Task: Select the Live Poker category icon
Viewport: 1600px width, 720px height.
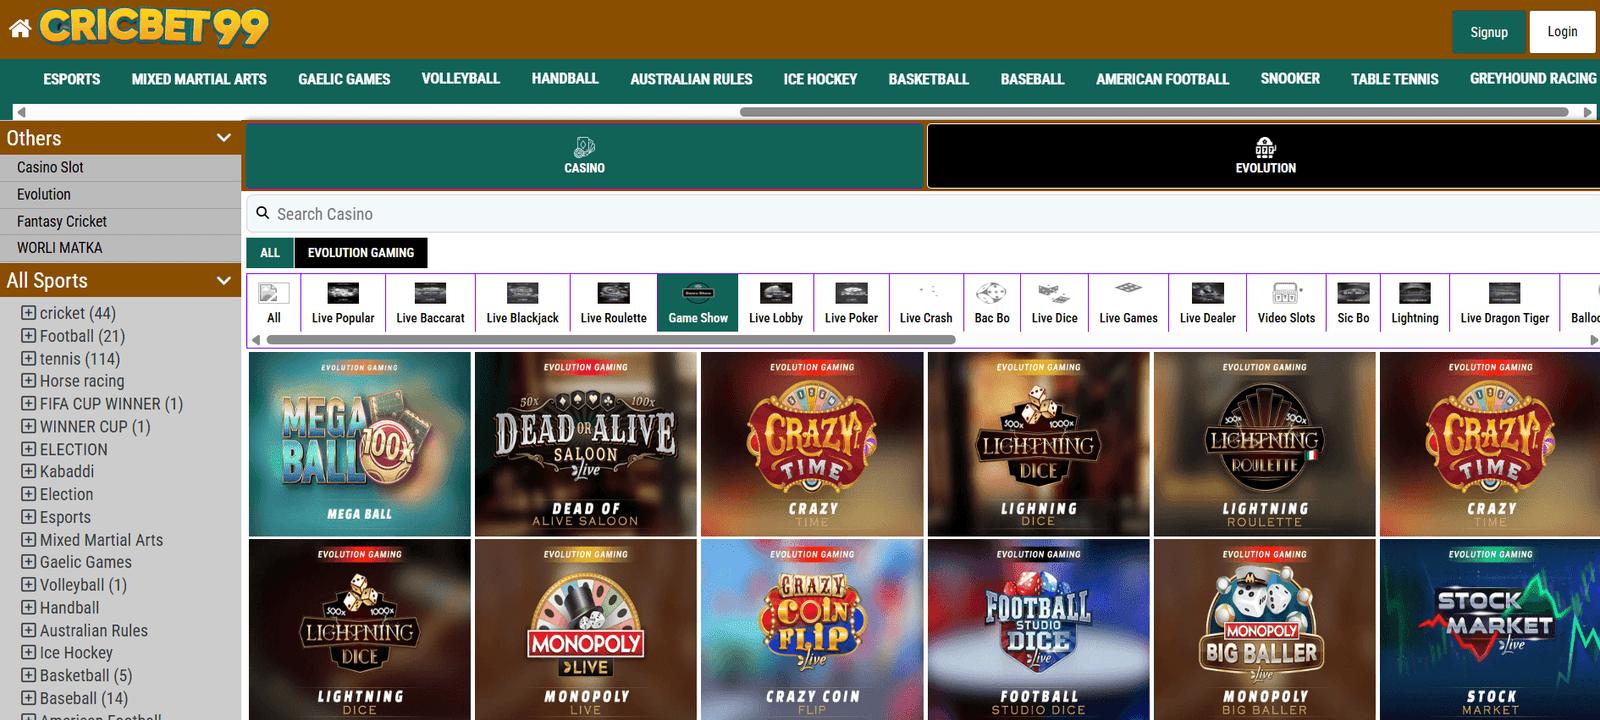Action: pyautogui.click(x=851, y=293)
